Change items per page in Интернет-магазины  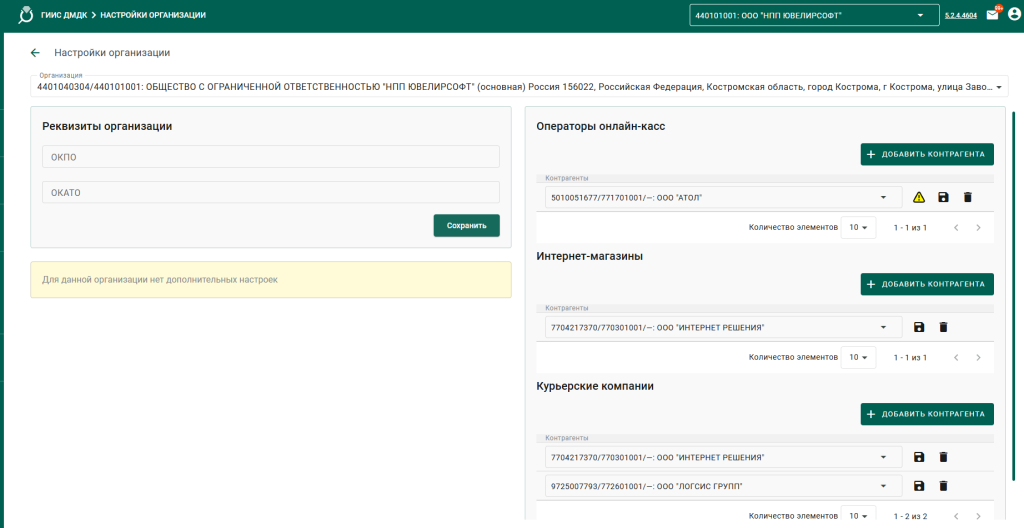(x=858, y=357)
